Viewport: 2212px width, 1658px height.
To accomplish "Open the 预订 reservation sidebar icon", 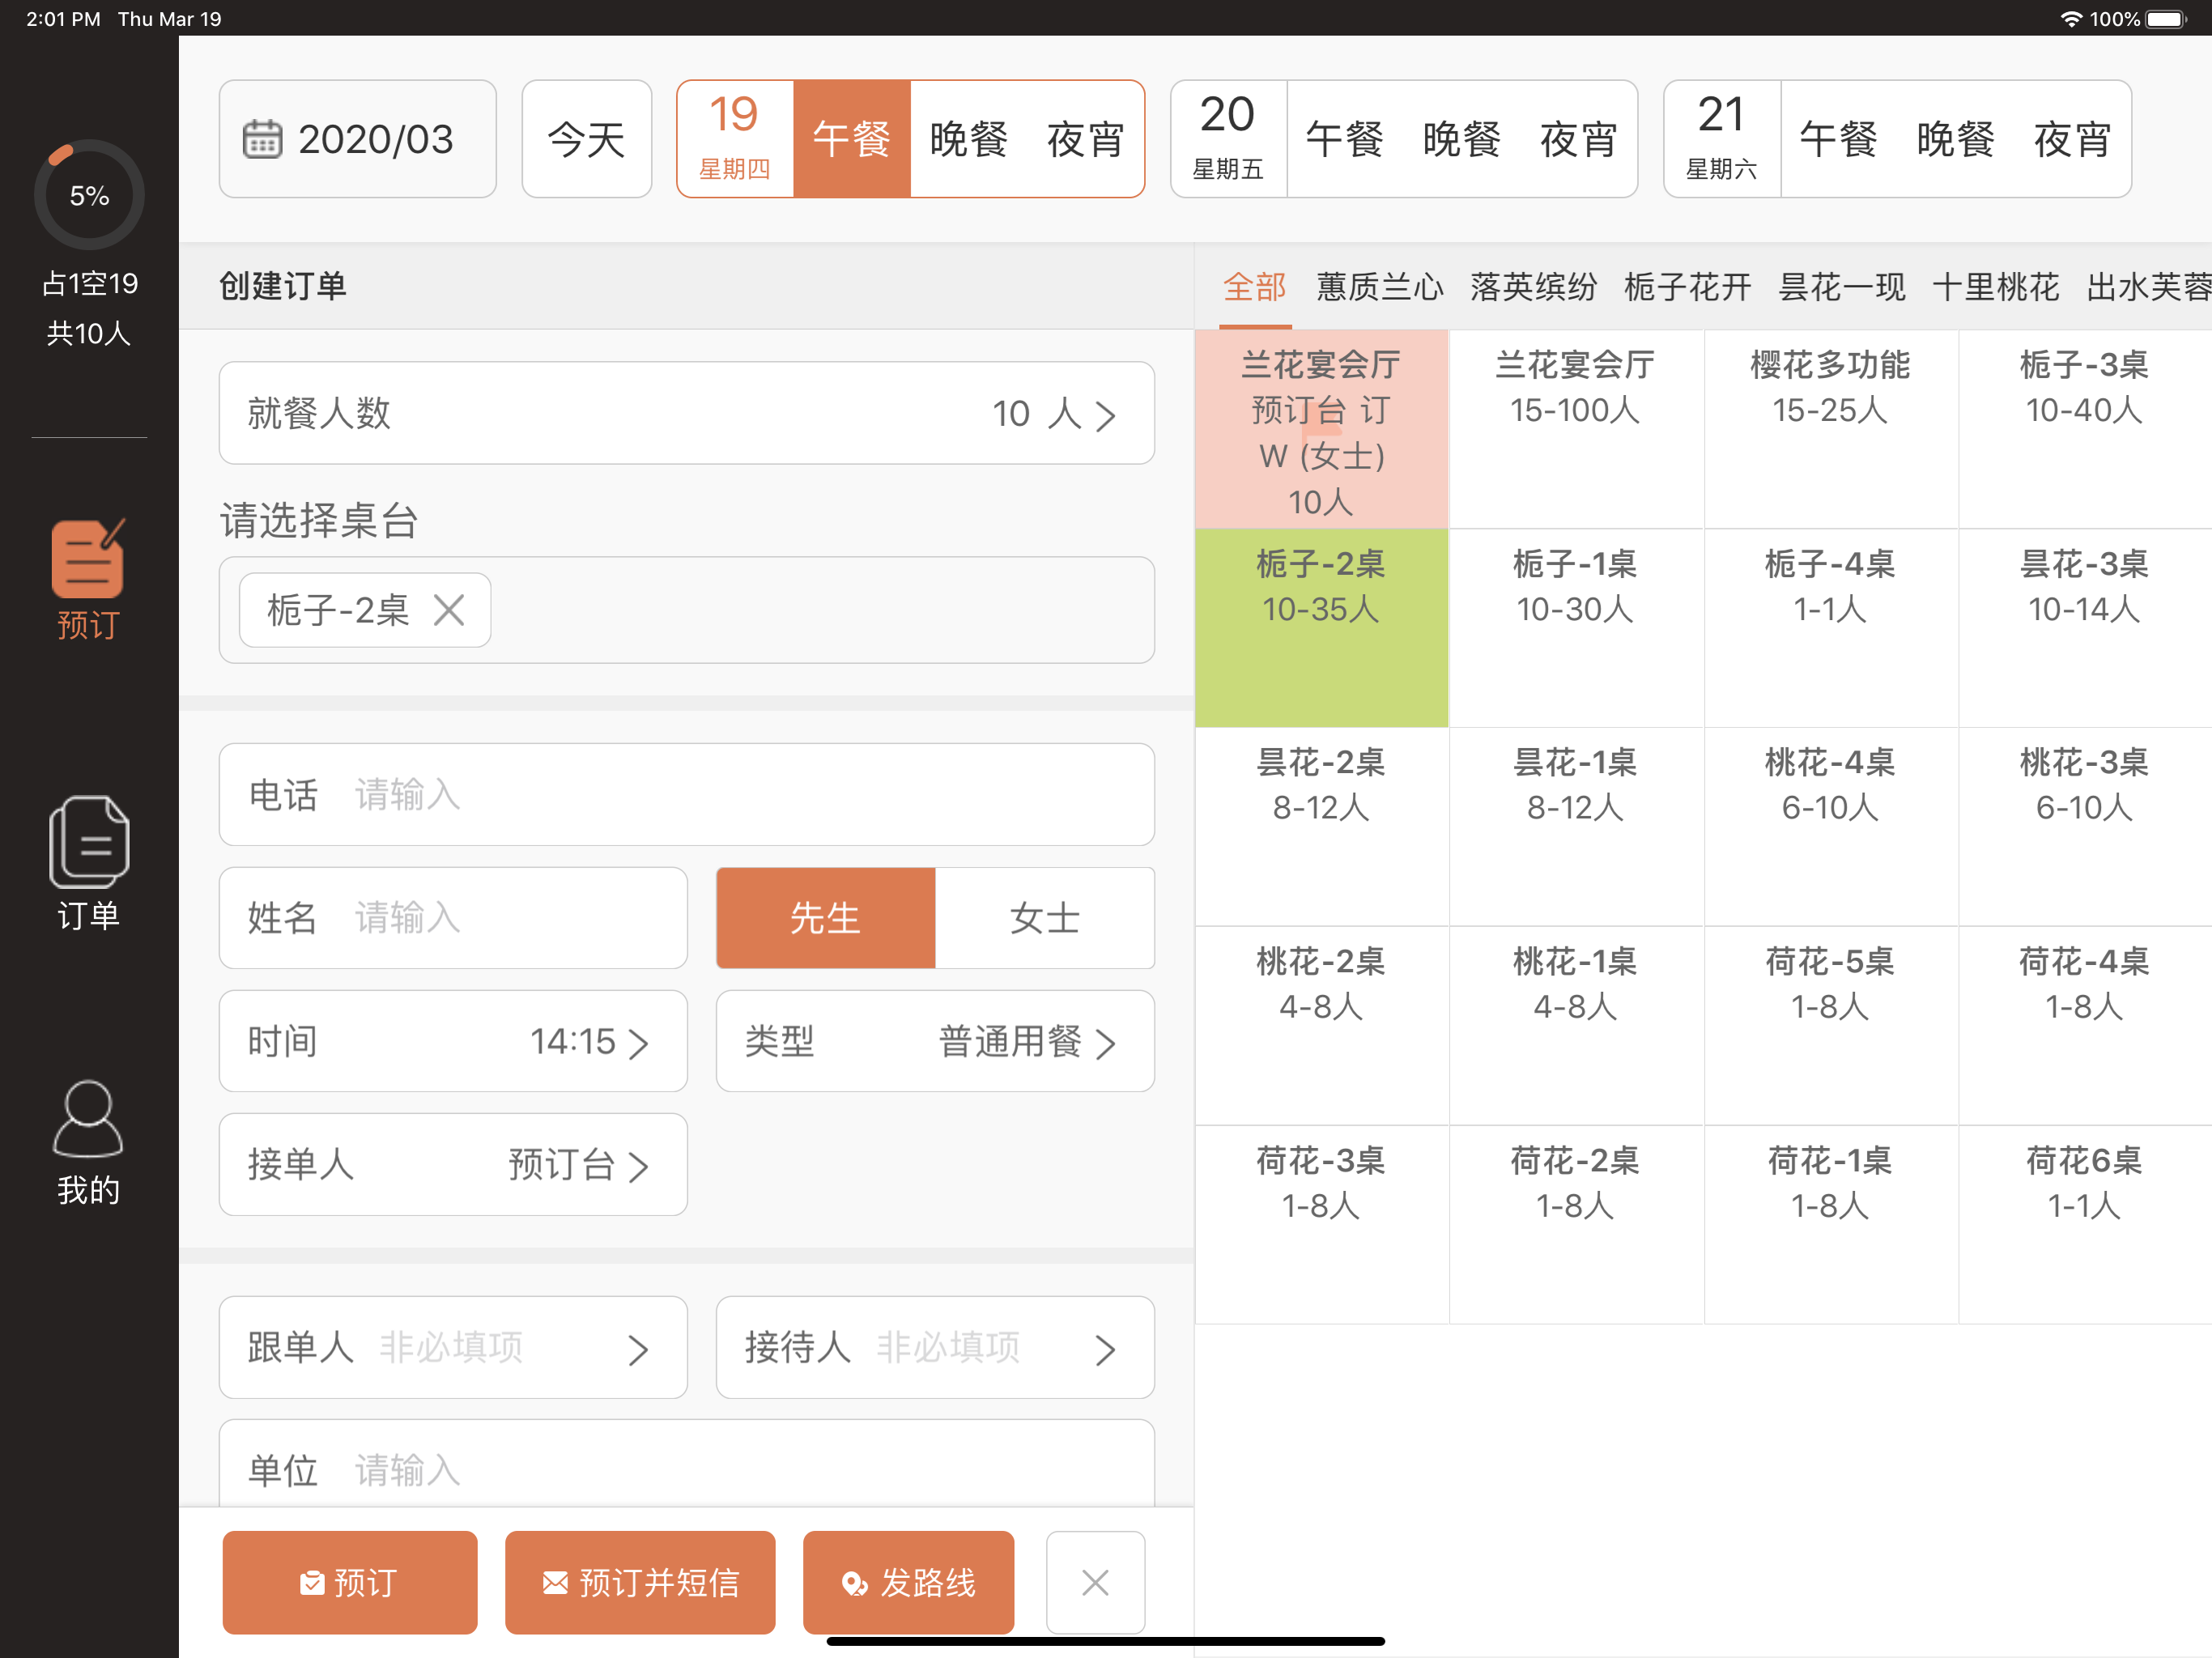I will pyautogui.click(x=88, y=578).
